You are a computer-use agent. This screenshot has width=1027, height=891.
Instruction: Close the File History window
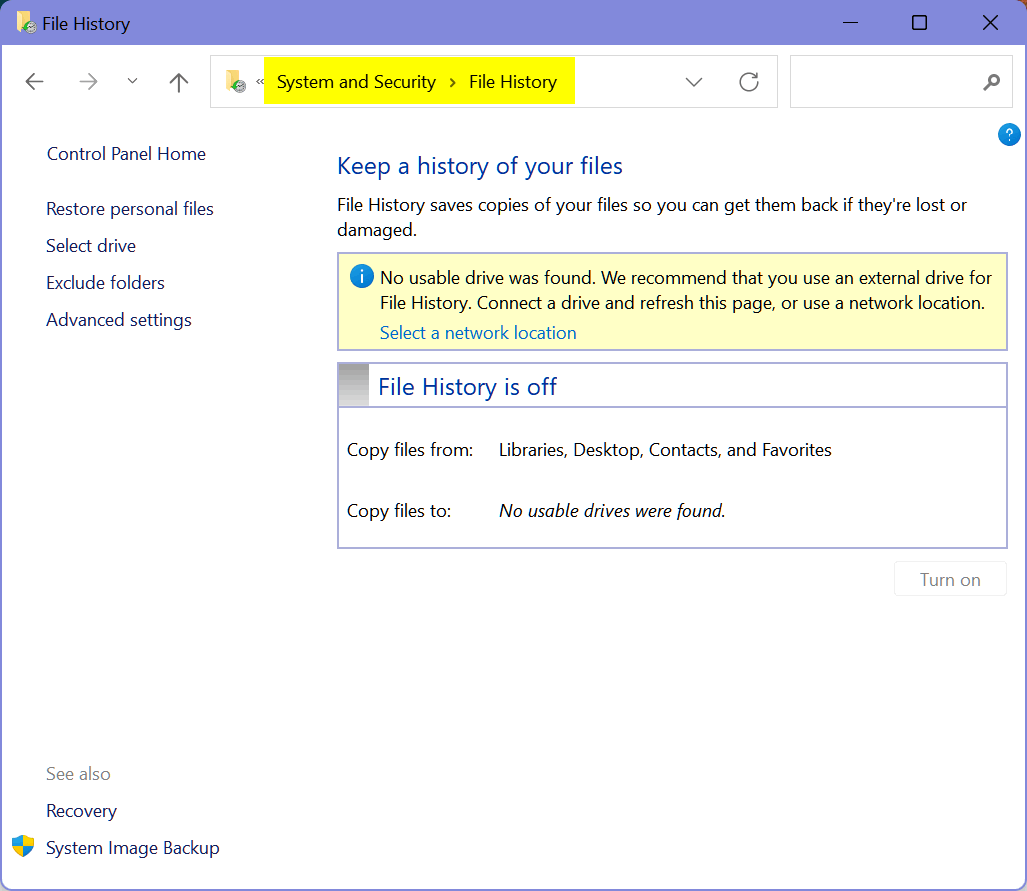(990, 23)
